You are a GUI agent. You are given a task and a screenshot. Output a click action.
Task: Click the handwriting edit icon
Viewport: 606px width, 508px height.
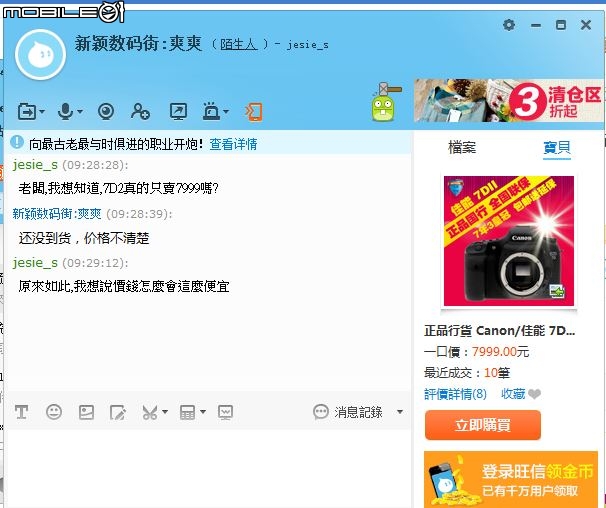tap(117, 412)
